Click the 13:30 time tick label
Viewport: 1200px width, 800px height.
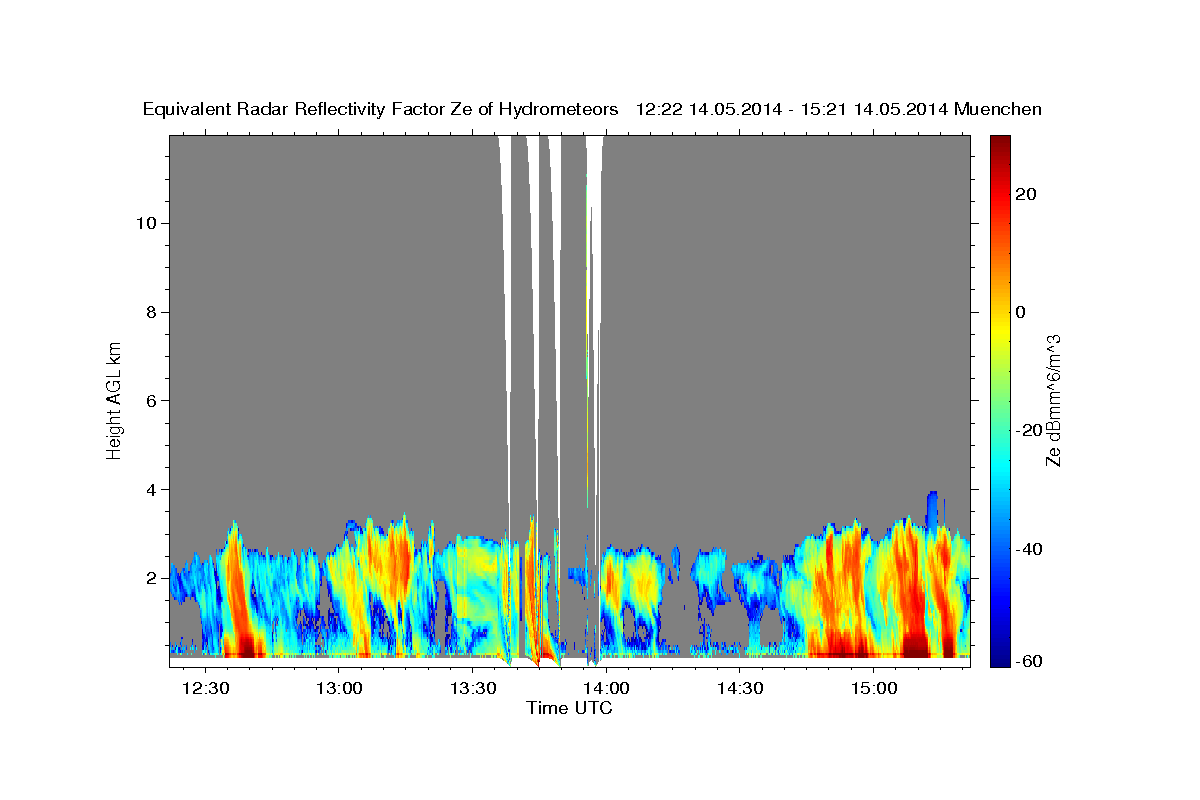pyautogui.click(x=473, y=689)
